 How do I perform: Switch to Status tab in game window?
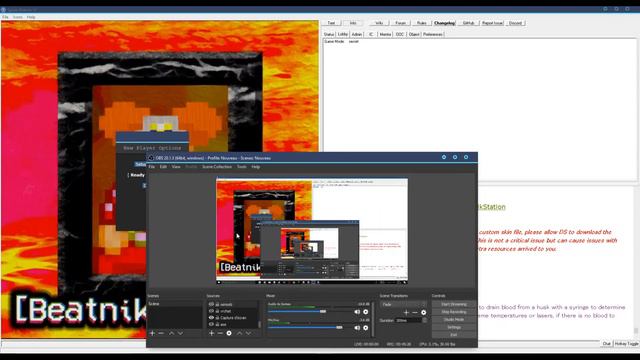[329, 34]
